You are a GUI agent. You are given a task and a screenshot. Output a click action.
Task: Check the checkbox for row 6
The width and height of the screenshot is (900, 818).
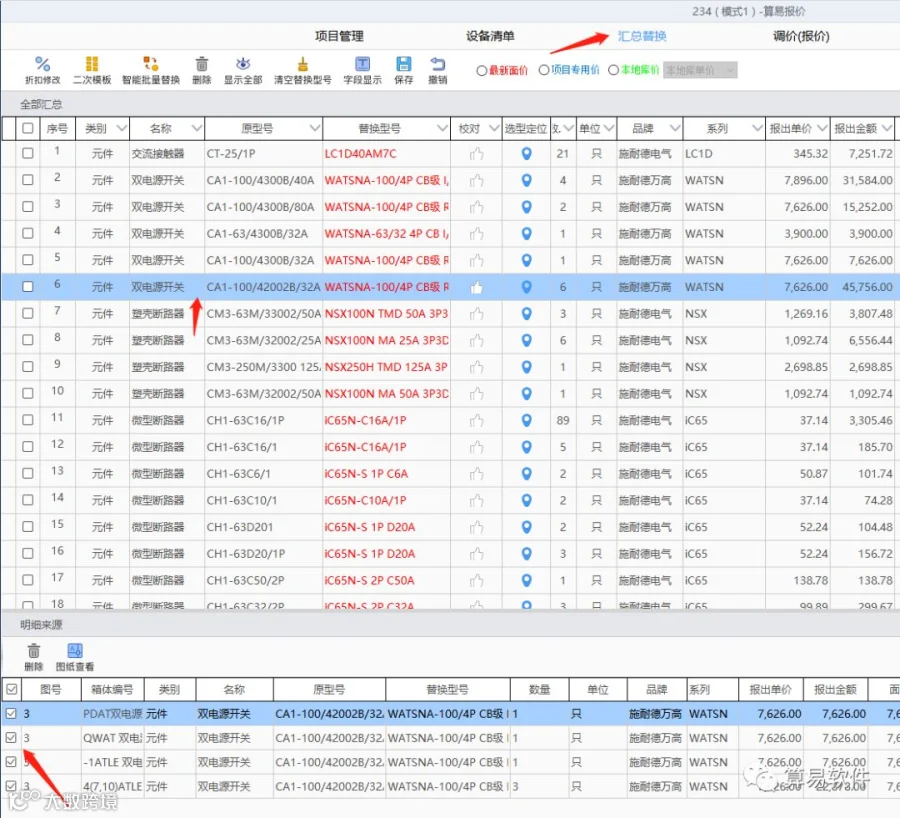28,286
